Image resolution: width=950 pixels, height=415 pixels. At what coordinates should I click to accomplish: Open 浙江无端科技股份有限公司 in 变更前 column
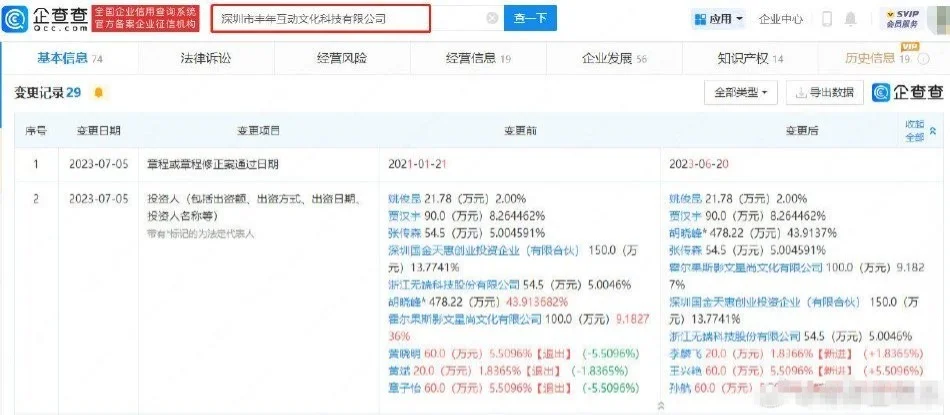(x=453, y=284)
